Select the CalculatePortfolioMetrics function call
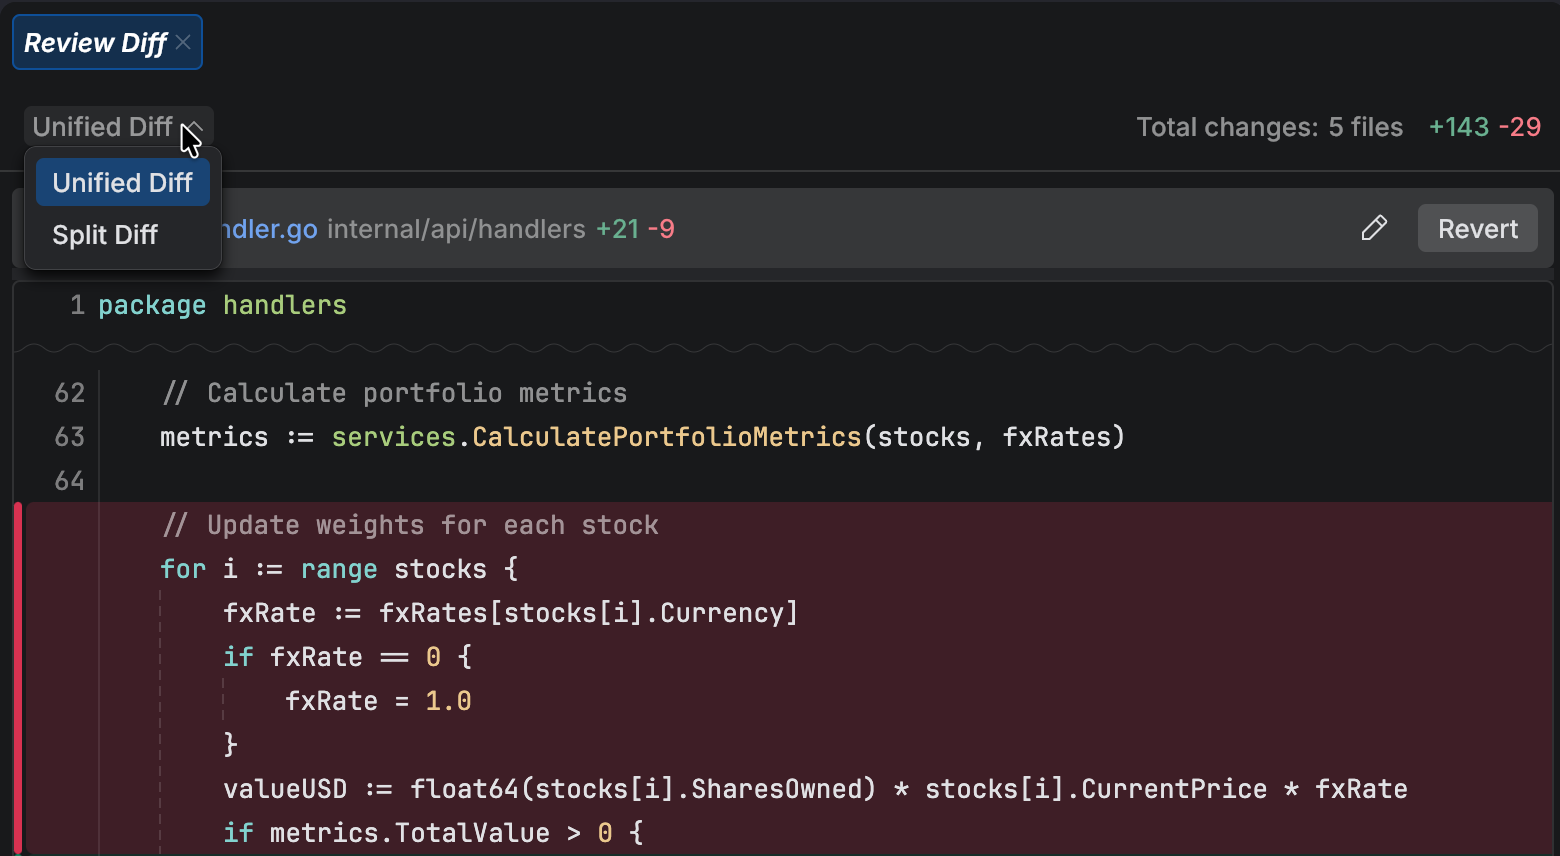This screenshot has height=856, width=1560. point(666,437)
